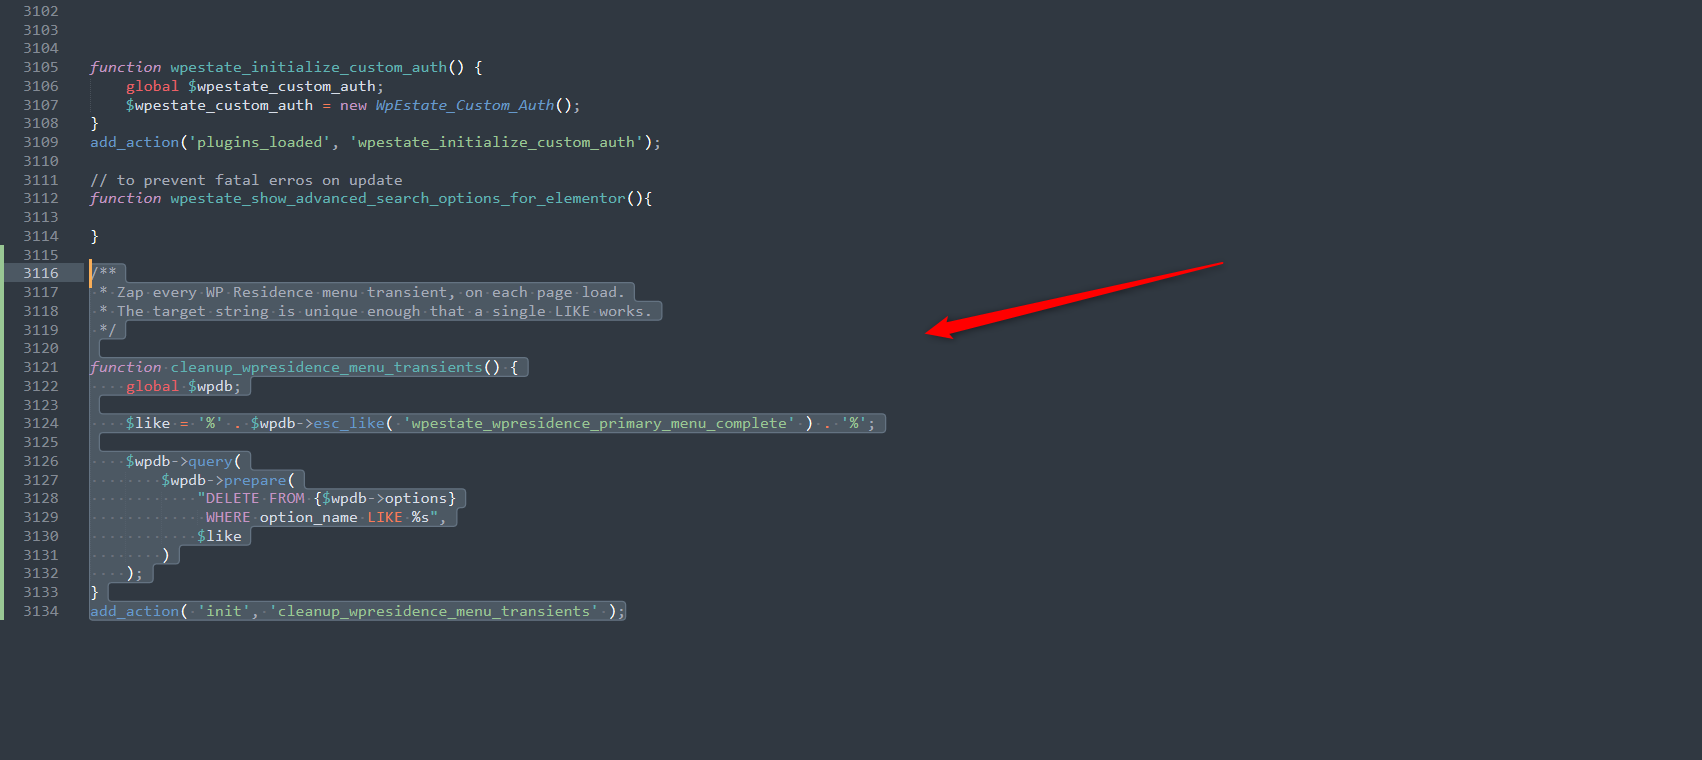Image resolution: width=1702 pixels, height=760 pixels.
Task: Click the closing brace on line 3133
Action: pyautogui.click(x=94, y=592)
